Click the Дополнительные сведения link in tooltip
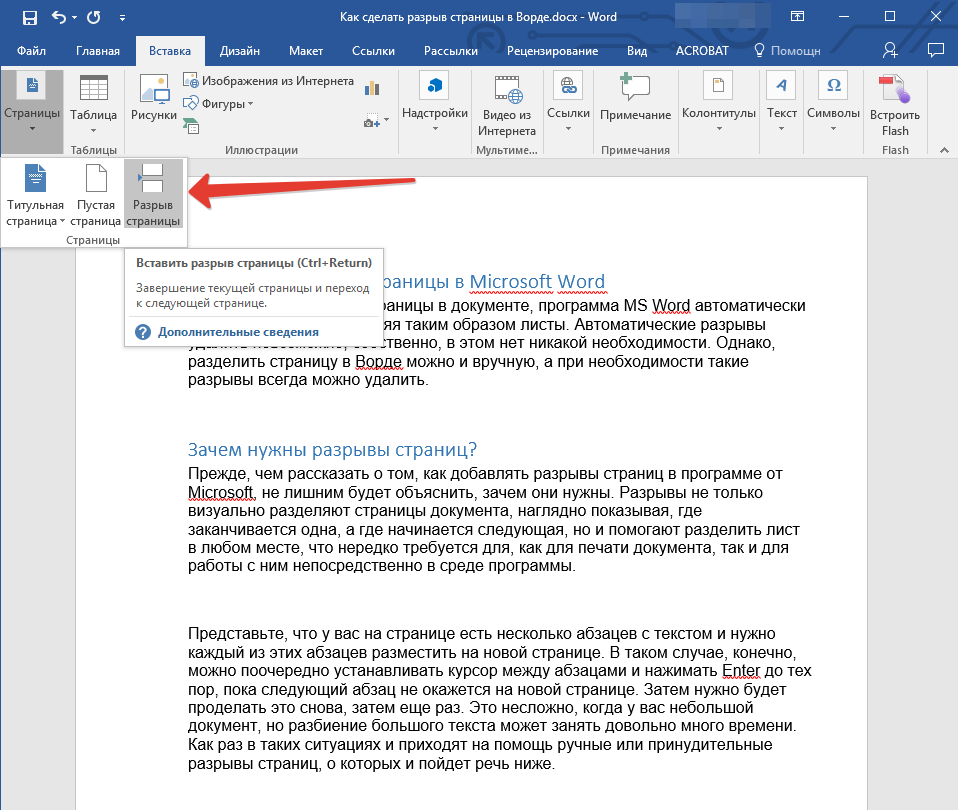 [237, 332]
